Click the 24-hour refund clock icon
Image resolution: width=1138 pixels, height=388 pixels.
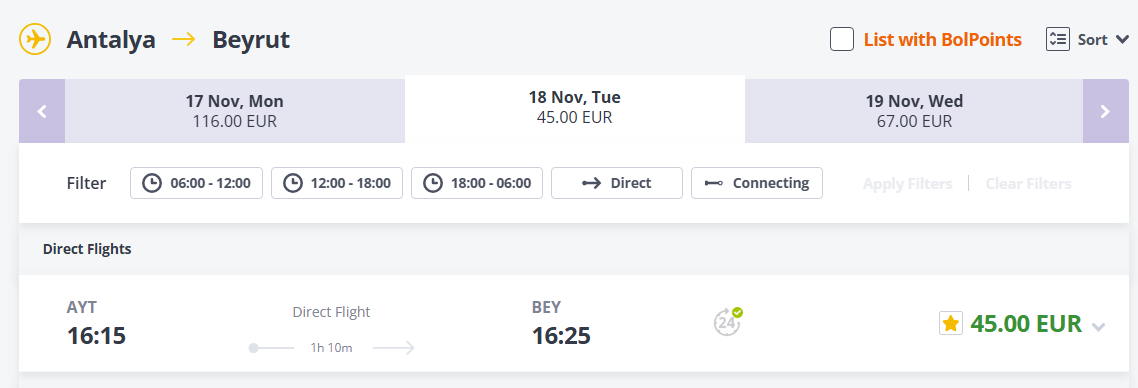727,322
